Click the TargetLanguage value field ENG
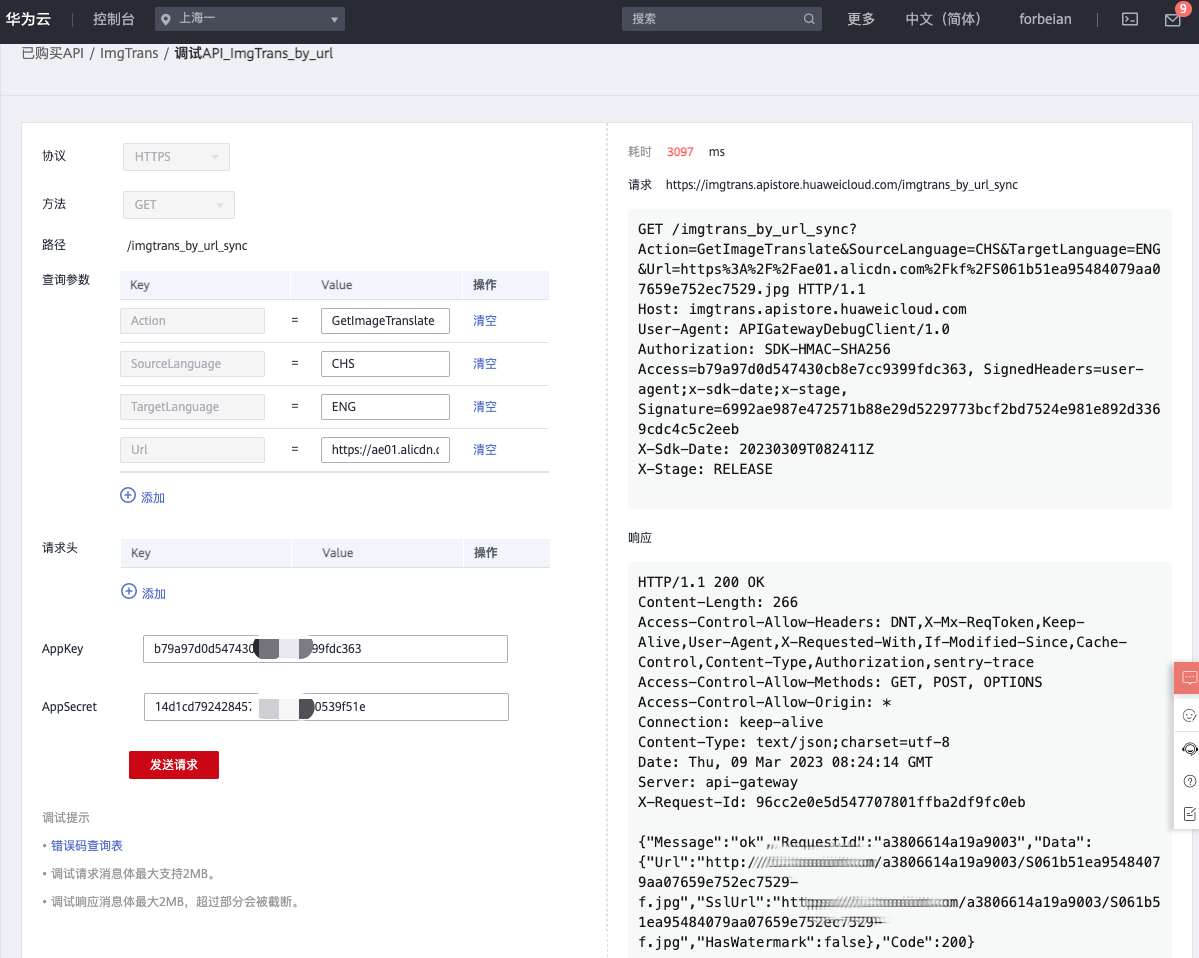The height and width of the screenshot is (958, 1199). tap(385, 407)
